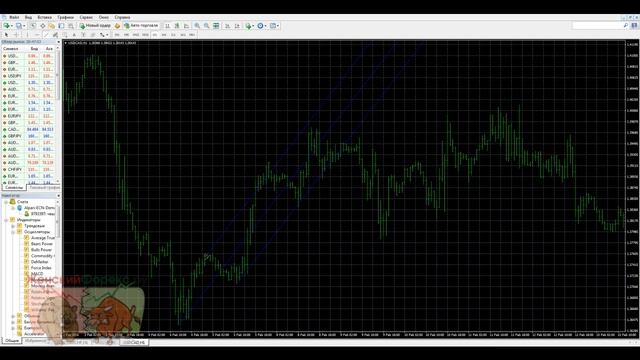Switch to M15 timeframe
The height and width of the screenshot is (360, 640).
(x=136, y=35)
